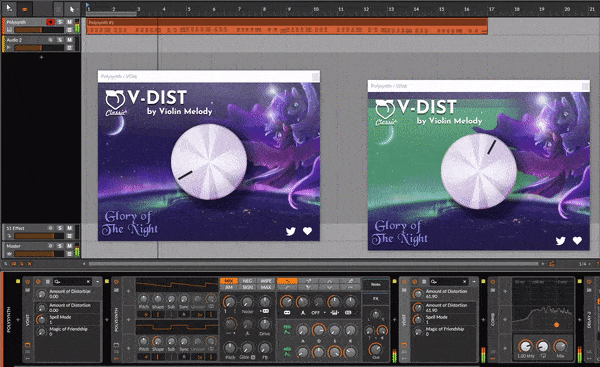The height and width of the screenshot is (367, 600).
Task: Click the heart icon in right V-DIST window
Action: [x=577, y=240]
